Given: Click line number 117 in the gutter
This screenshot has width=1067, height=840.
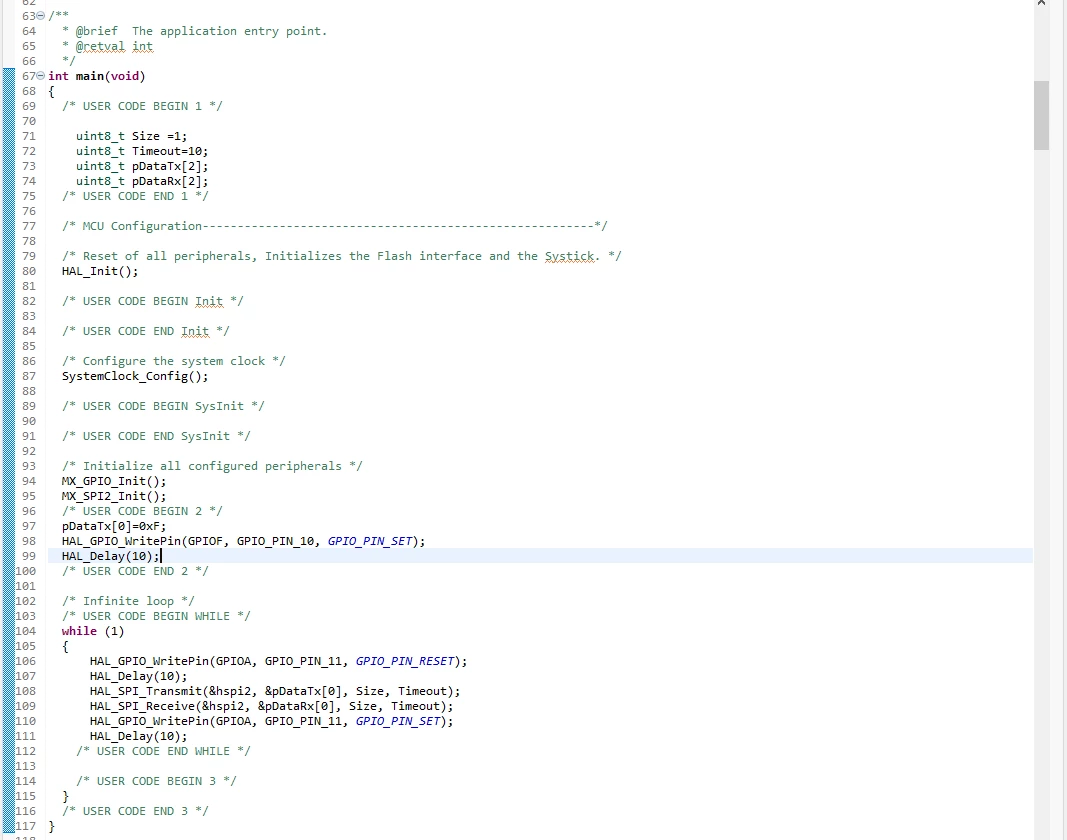Looking at the screenshot, I should tap(25, 826).
